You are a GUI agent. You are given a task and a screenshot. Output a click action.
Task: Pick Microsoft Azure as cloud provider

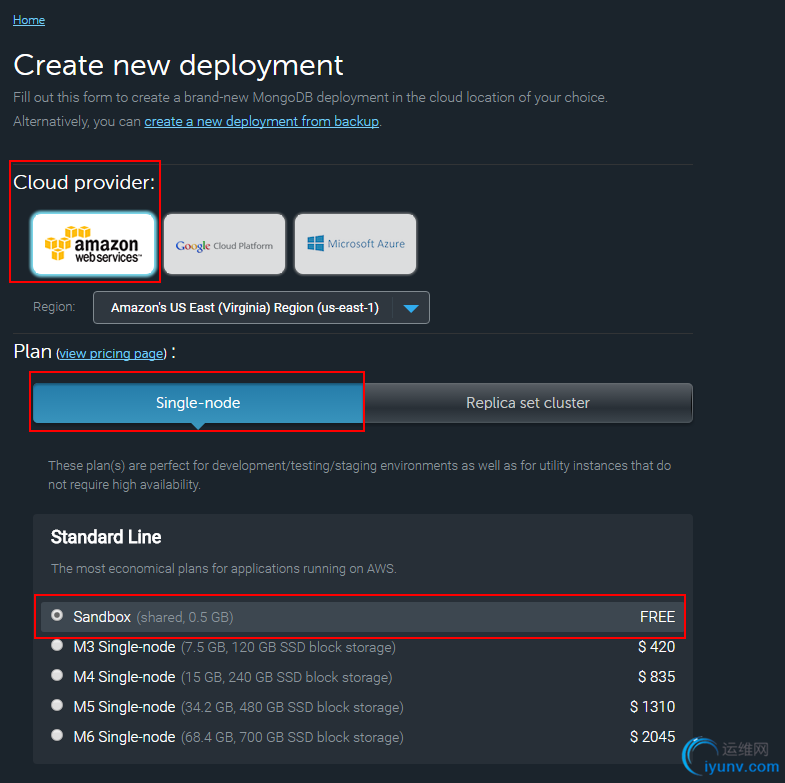pos(355,244)
